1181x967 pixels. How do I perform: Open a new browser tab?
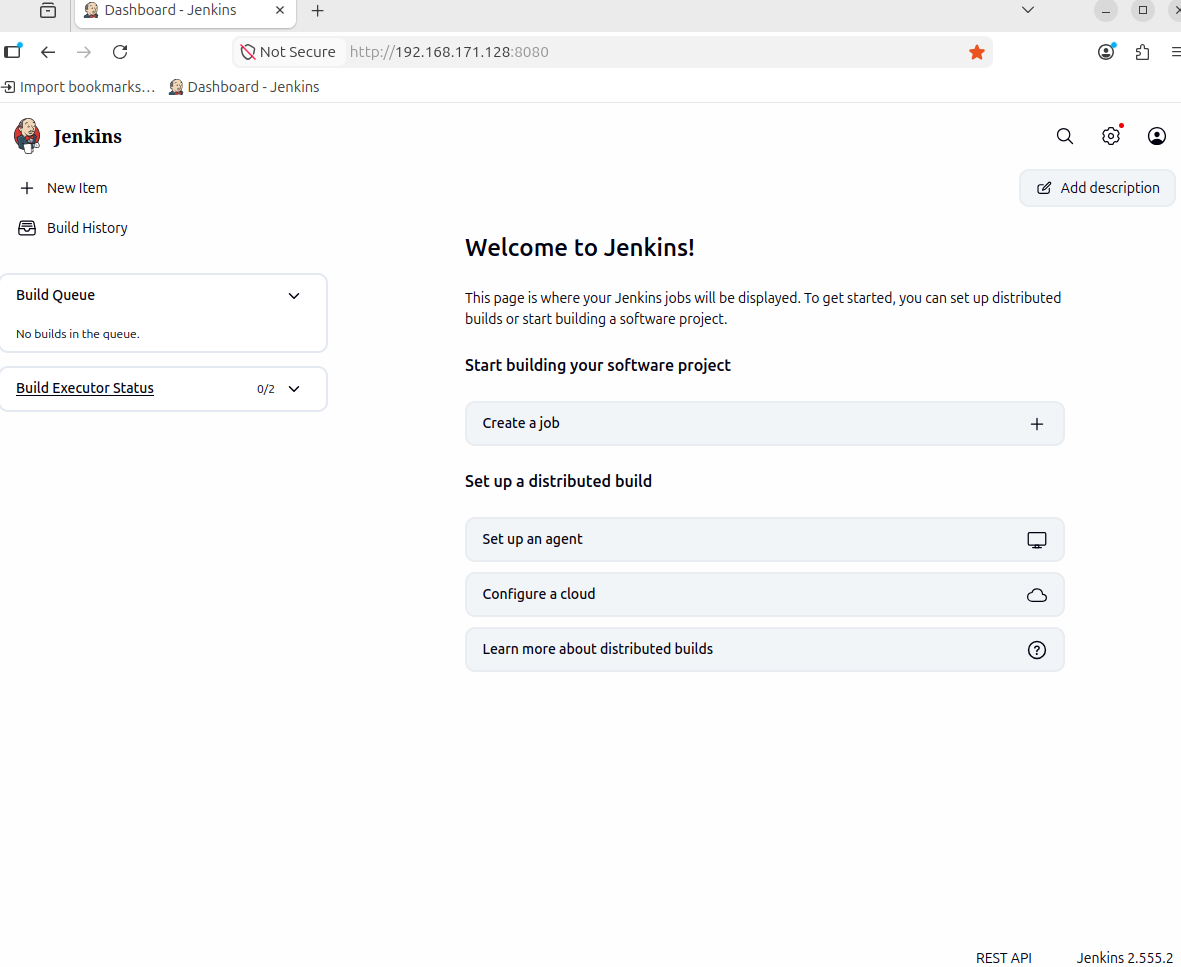click(318, 11)
